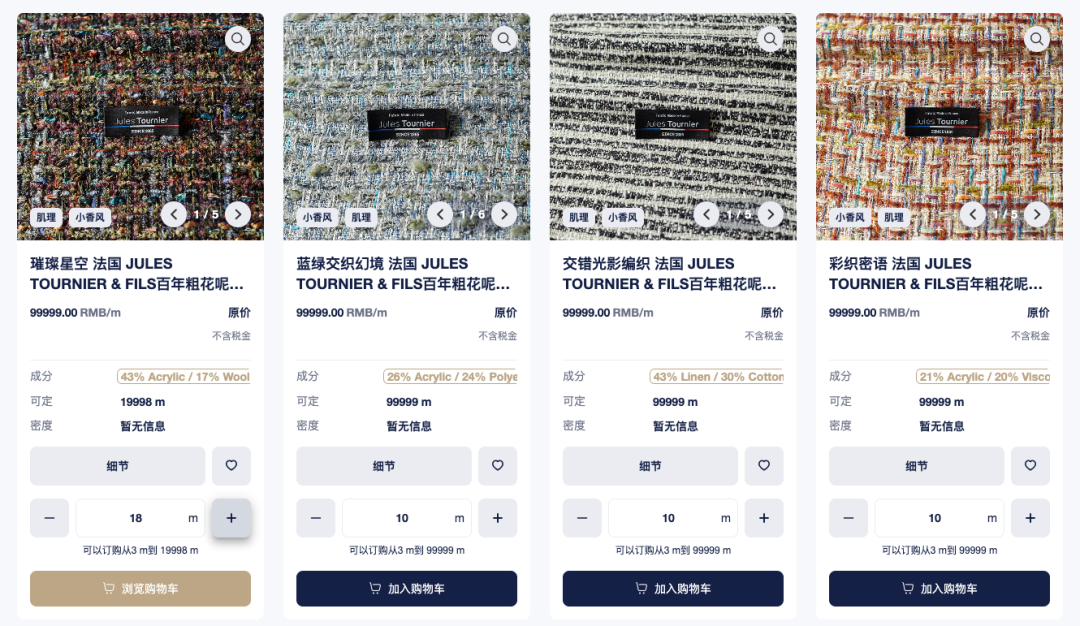Click the 小香风 tag on 蓝绿交织幻境 image
Image resolution: width=1080 pixels, height=626 pixels.
click(318, 218)
